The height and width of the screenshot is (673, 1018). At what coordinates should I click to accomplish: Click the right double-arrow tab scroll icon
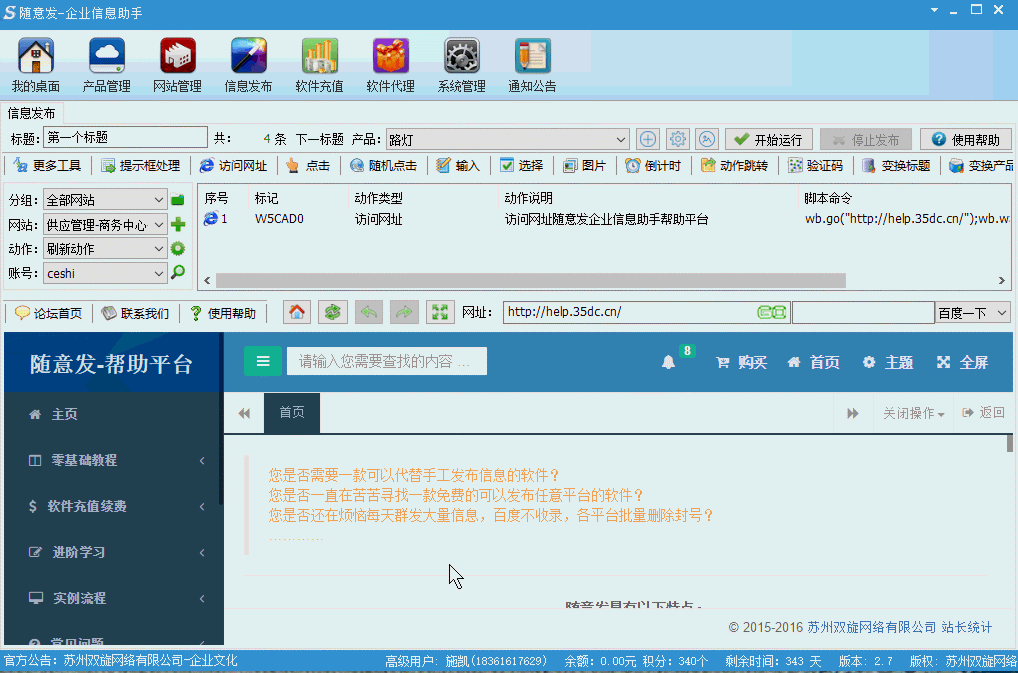[852, 413]
